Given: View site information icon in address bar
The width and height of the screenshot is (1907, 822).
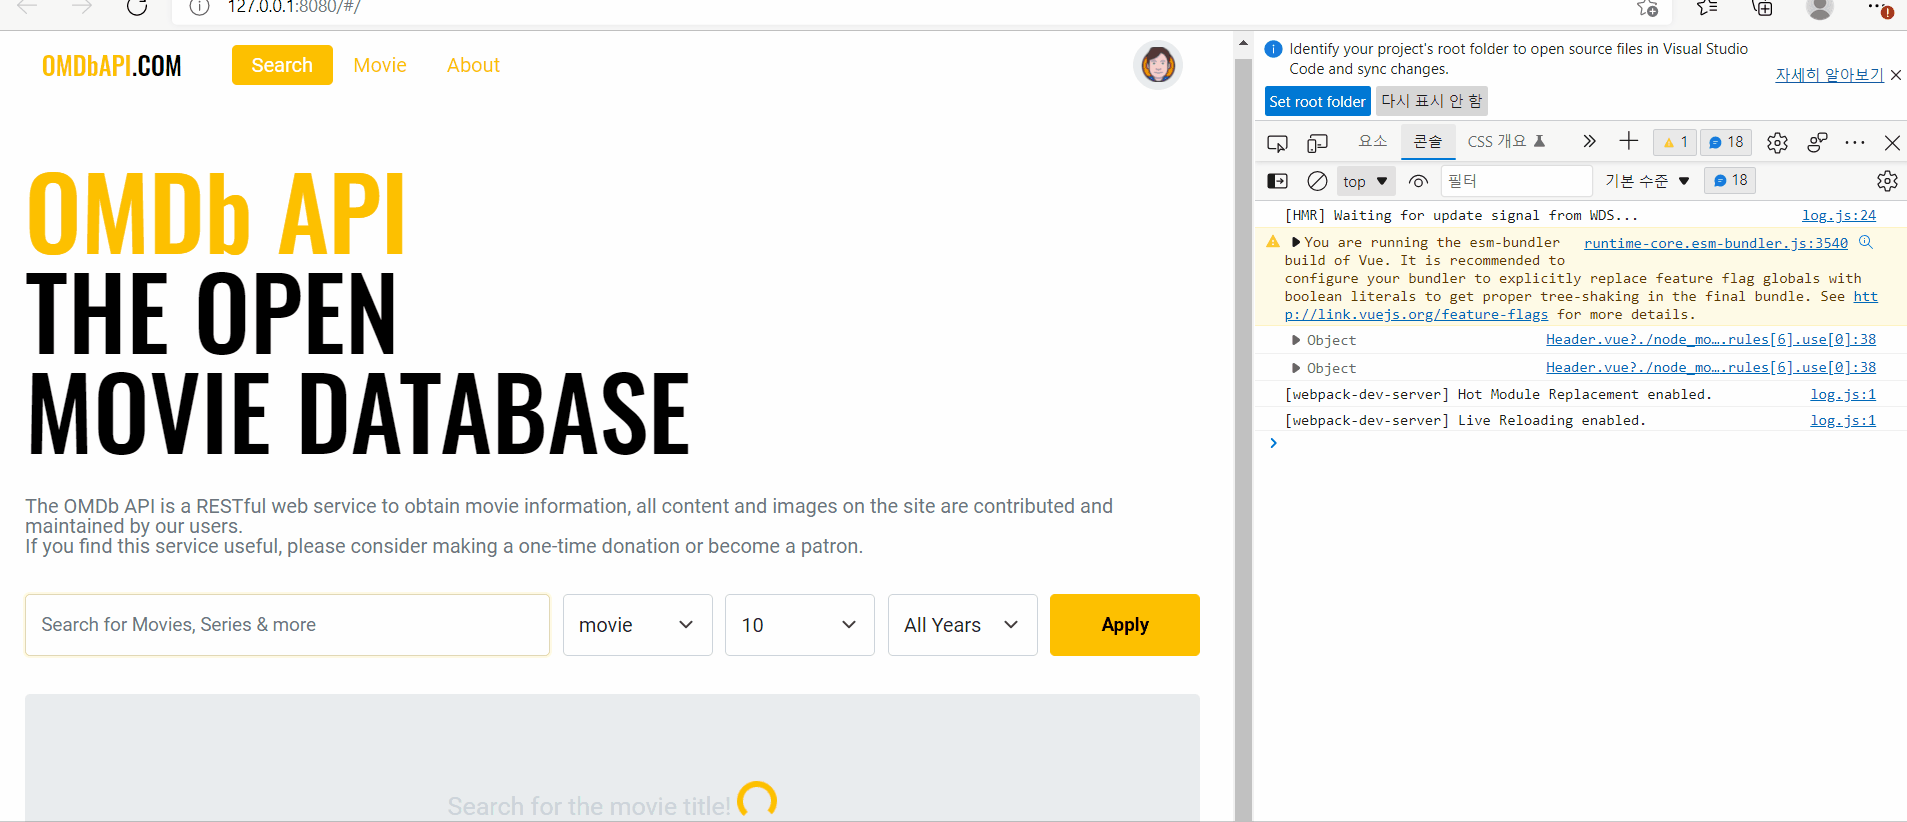Looking at the screenshot, I should click(x=199, y=7).
